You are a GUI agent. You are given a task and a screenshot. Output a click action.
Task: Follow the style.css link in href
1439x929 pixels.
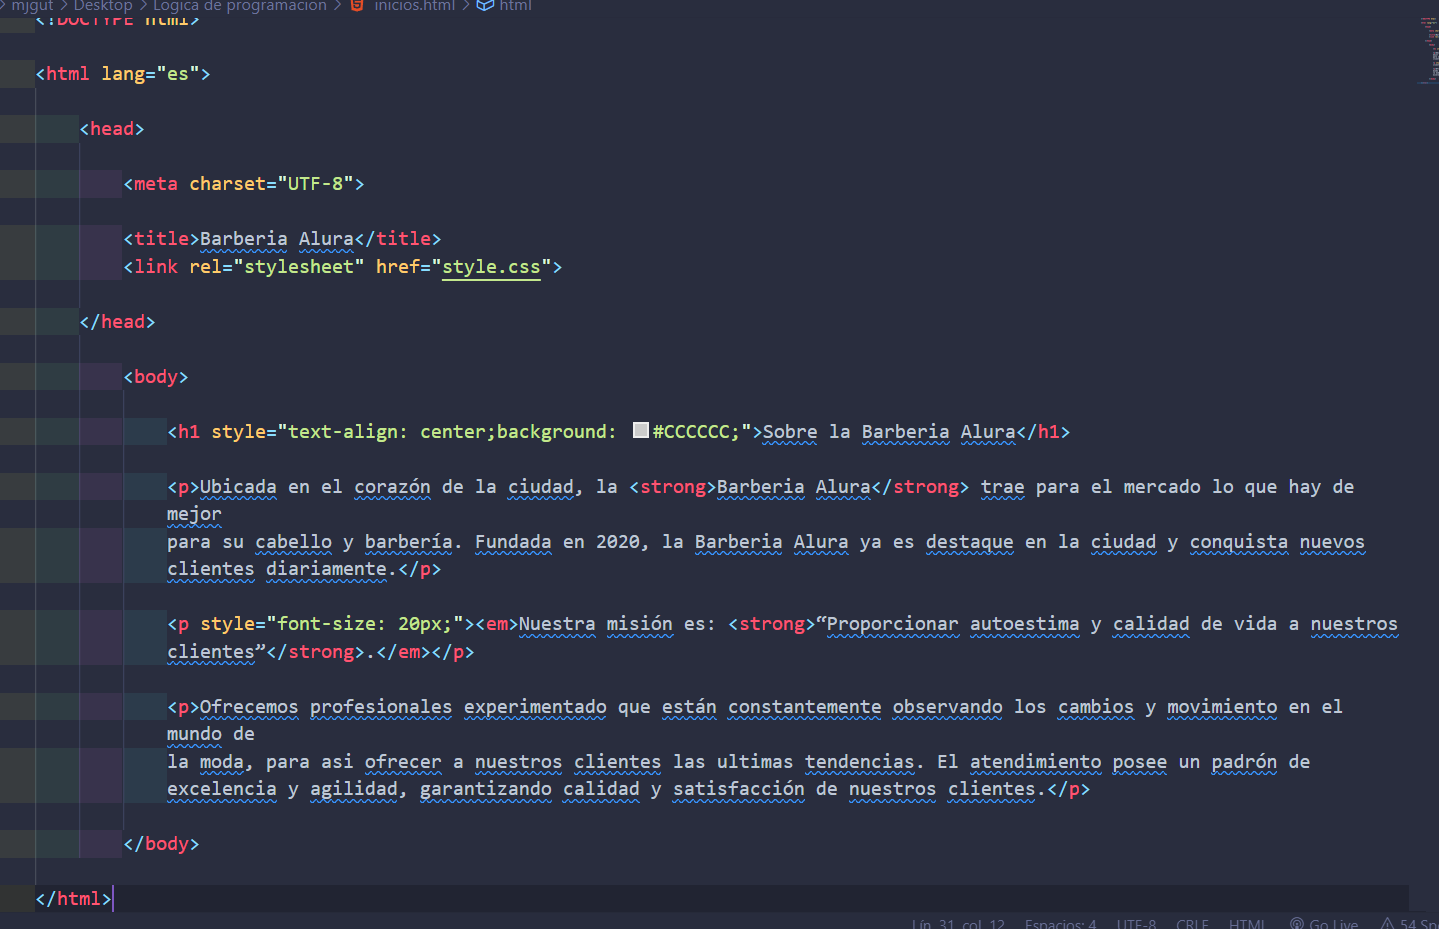[491, 267]
